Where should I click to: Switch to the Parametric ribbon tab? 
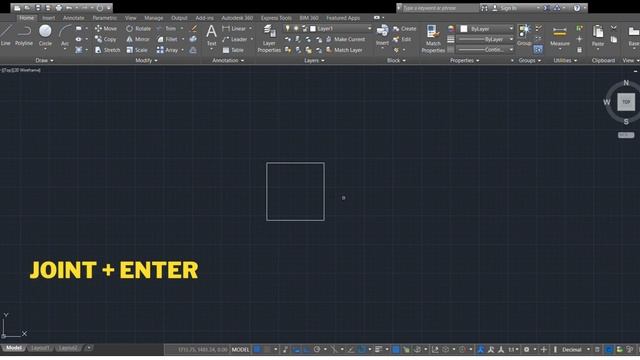104,18
